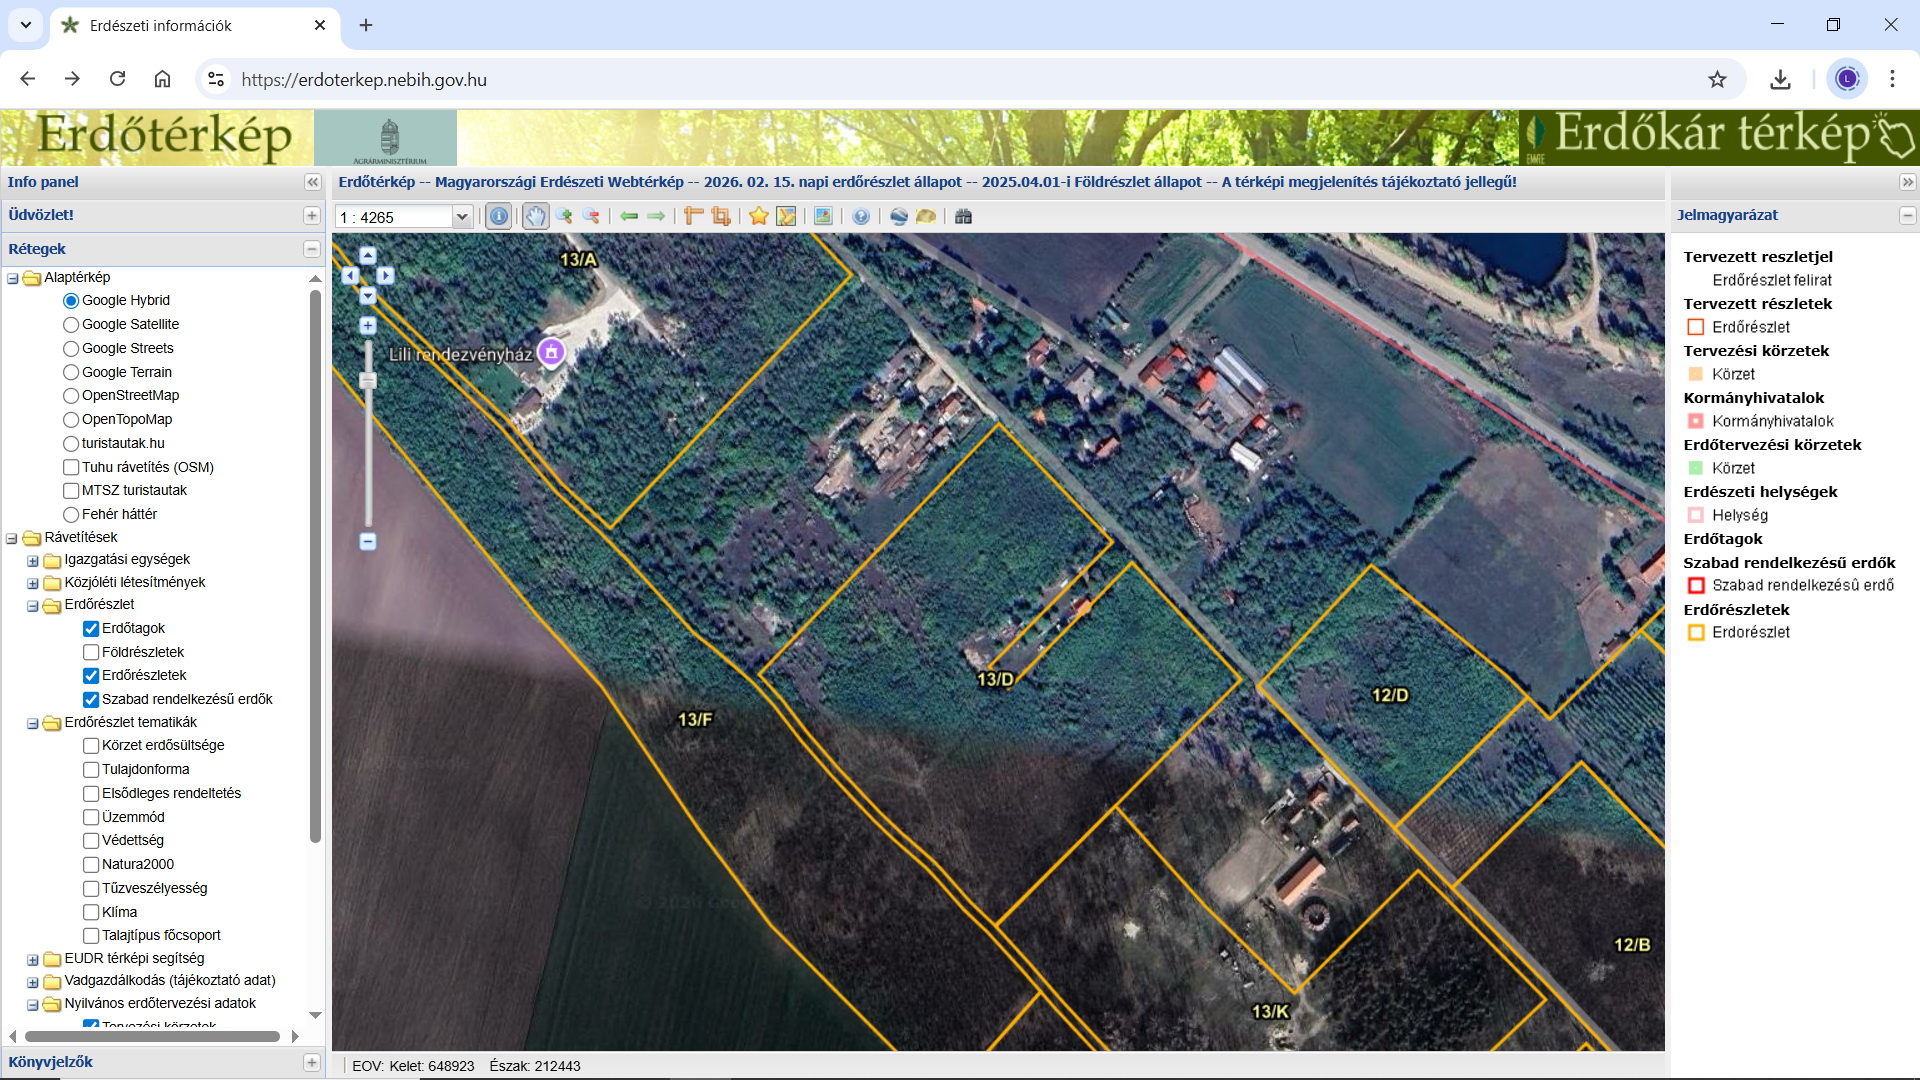Open the binoculars search tool
The height and width of the screenshot is (1080, 1920).
click(x=963, y=217)
